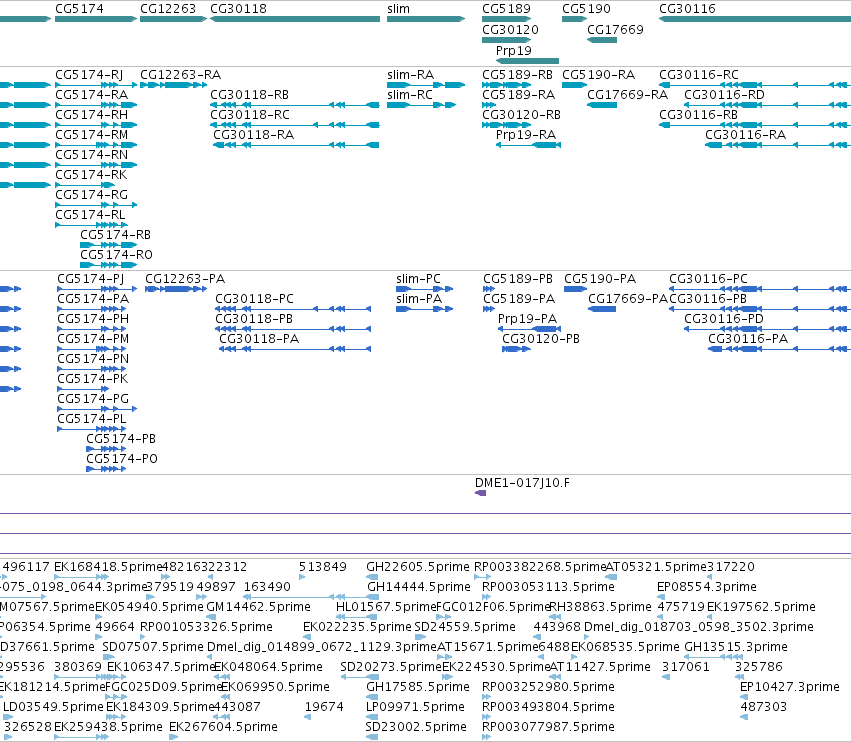Screen dimensions: 851x742
Task: Open the CG30118 gene label
Action: [x=238, y=9]
